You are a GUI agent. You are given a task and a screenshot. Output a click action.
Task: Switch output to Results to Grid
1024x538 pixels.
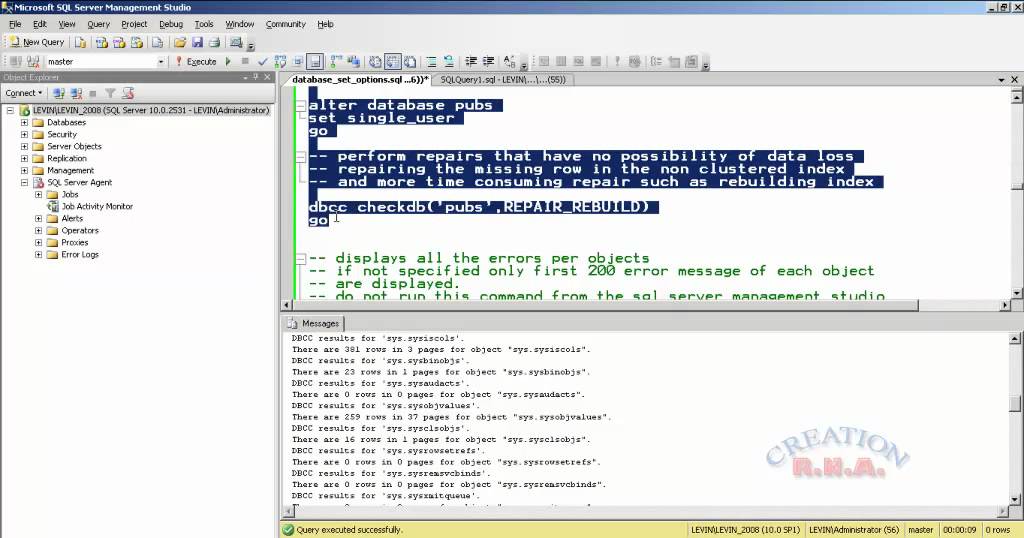coord(392,61)
